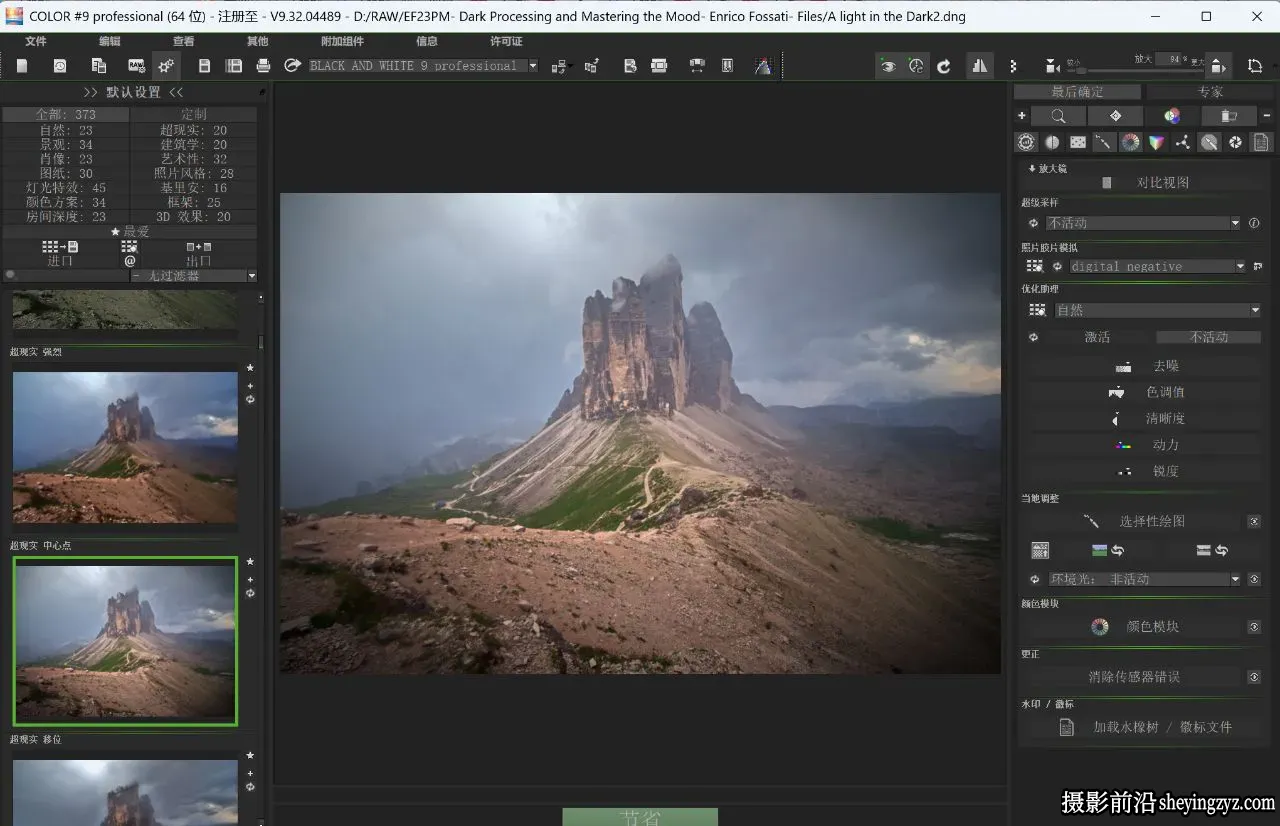Screen dimensions: 1280x826
Task: Open the 编辑 menu
Action: pyautogui.click(x=110, y=41)
